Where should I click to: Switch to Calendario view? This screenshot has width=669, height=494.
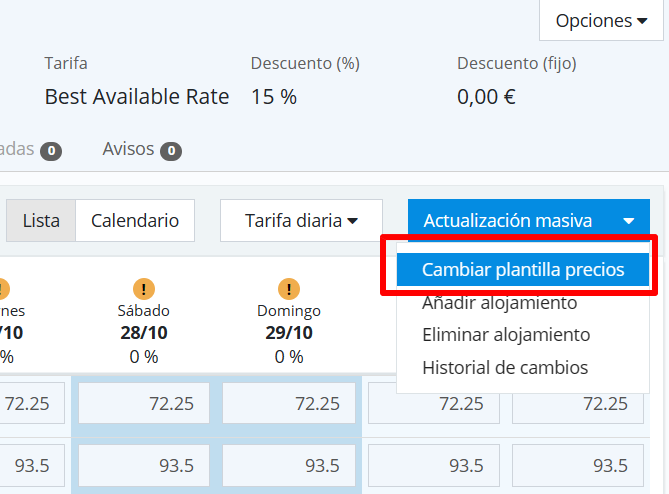tap(135, 221)
